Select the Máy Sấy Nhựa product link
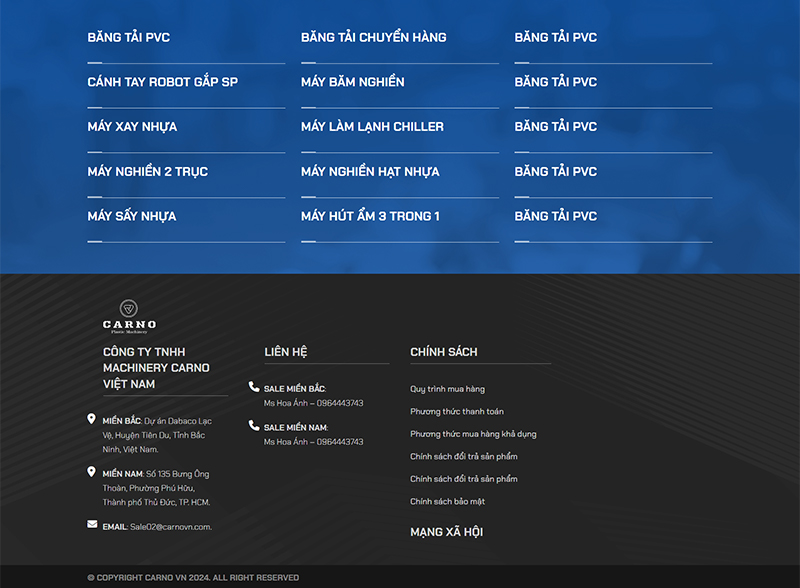 pos(132,216)
